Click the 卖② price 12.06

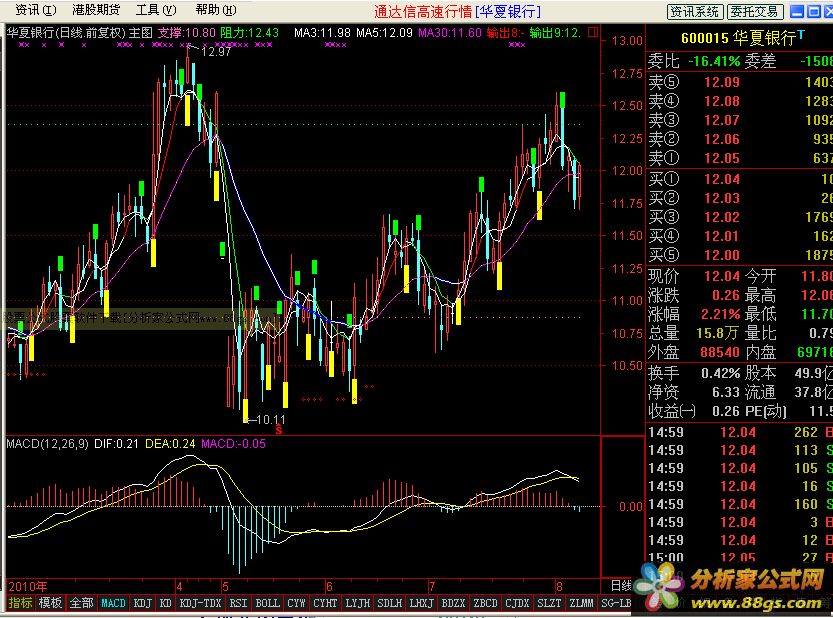pyautogui.click(x=722, y=139)
